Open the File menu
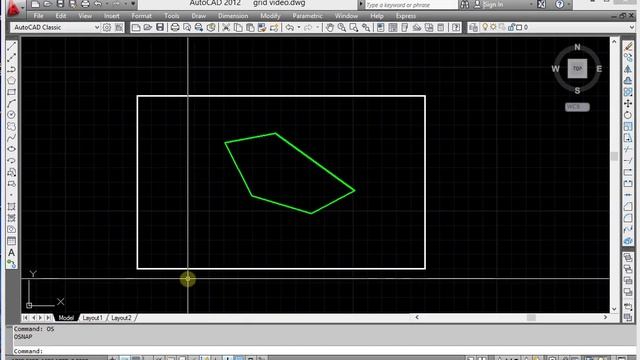Image resolution: width=640 pixels, height=360 pixels. [38, 16]
